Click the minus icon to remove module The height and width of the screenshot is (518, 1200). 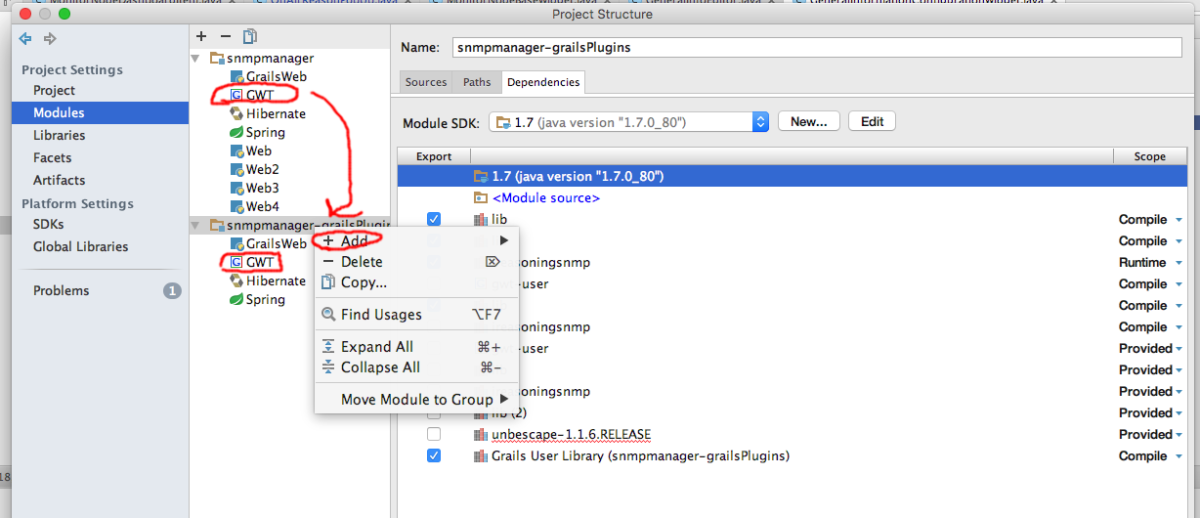[x=226, y=36]
